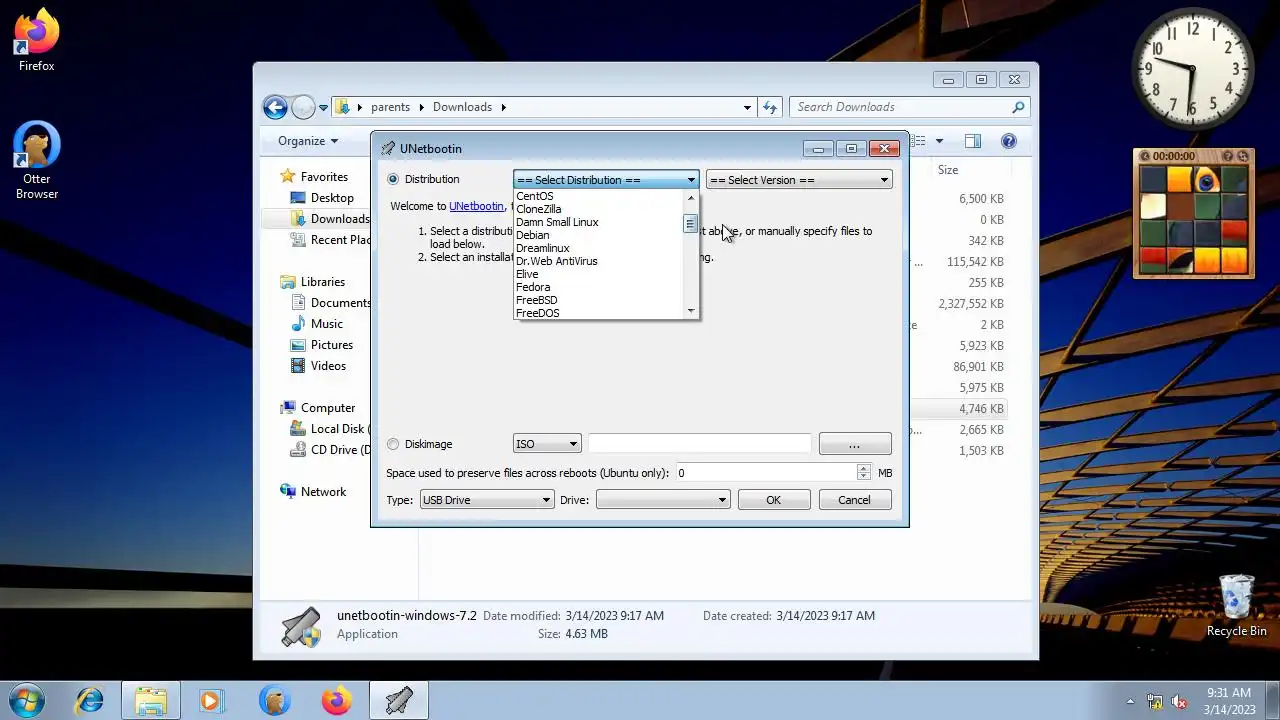Click the network tray icon
The width and height of the screenshot is (1280, 720).
tap(1155, 702)
